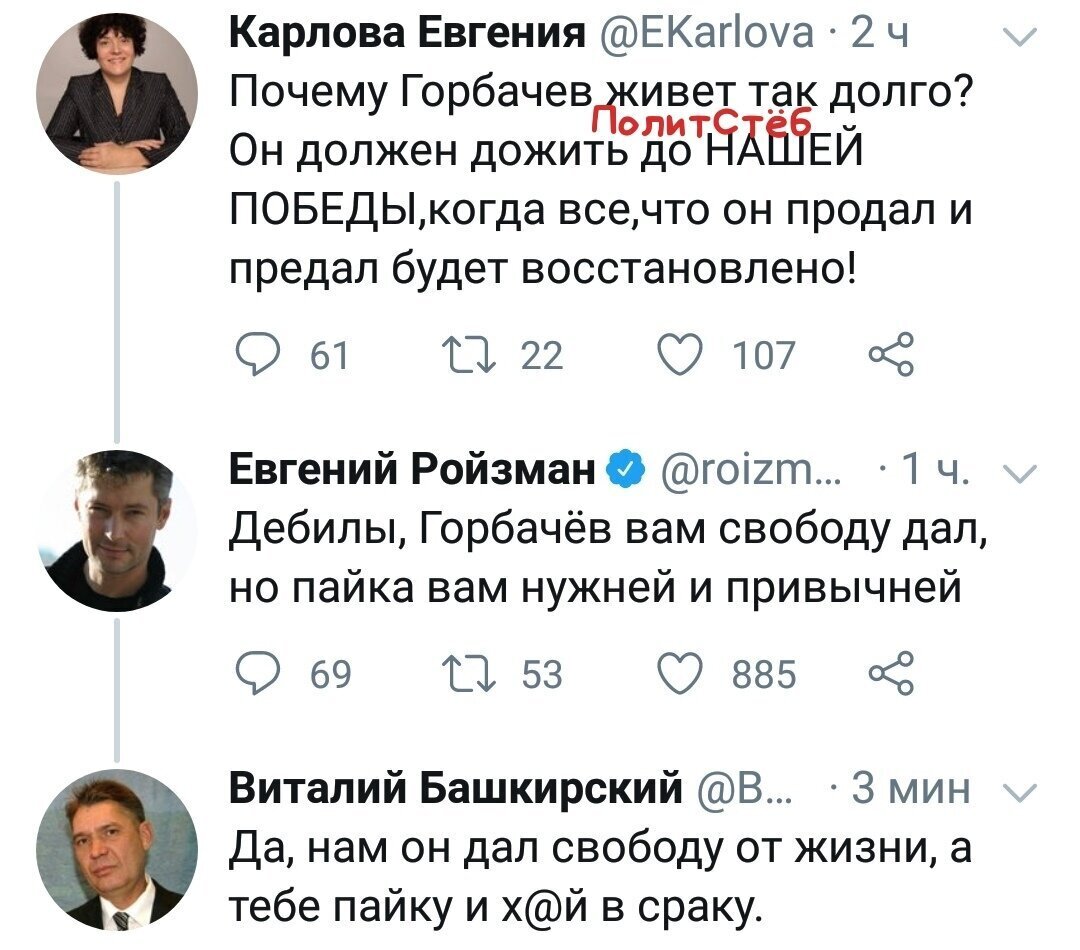Image resolution: width=1080 pixels, height=950 pixels.
Task: Open Евгений Ройзман's profile avatar
Action: pyautogui.click(x=116, y=530)
